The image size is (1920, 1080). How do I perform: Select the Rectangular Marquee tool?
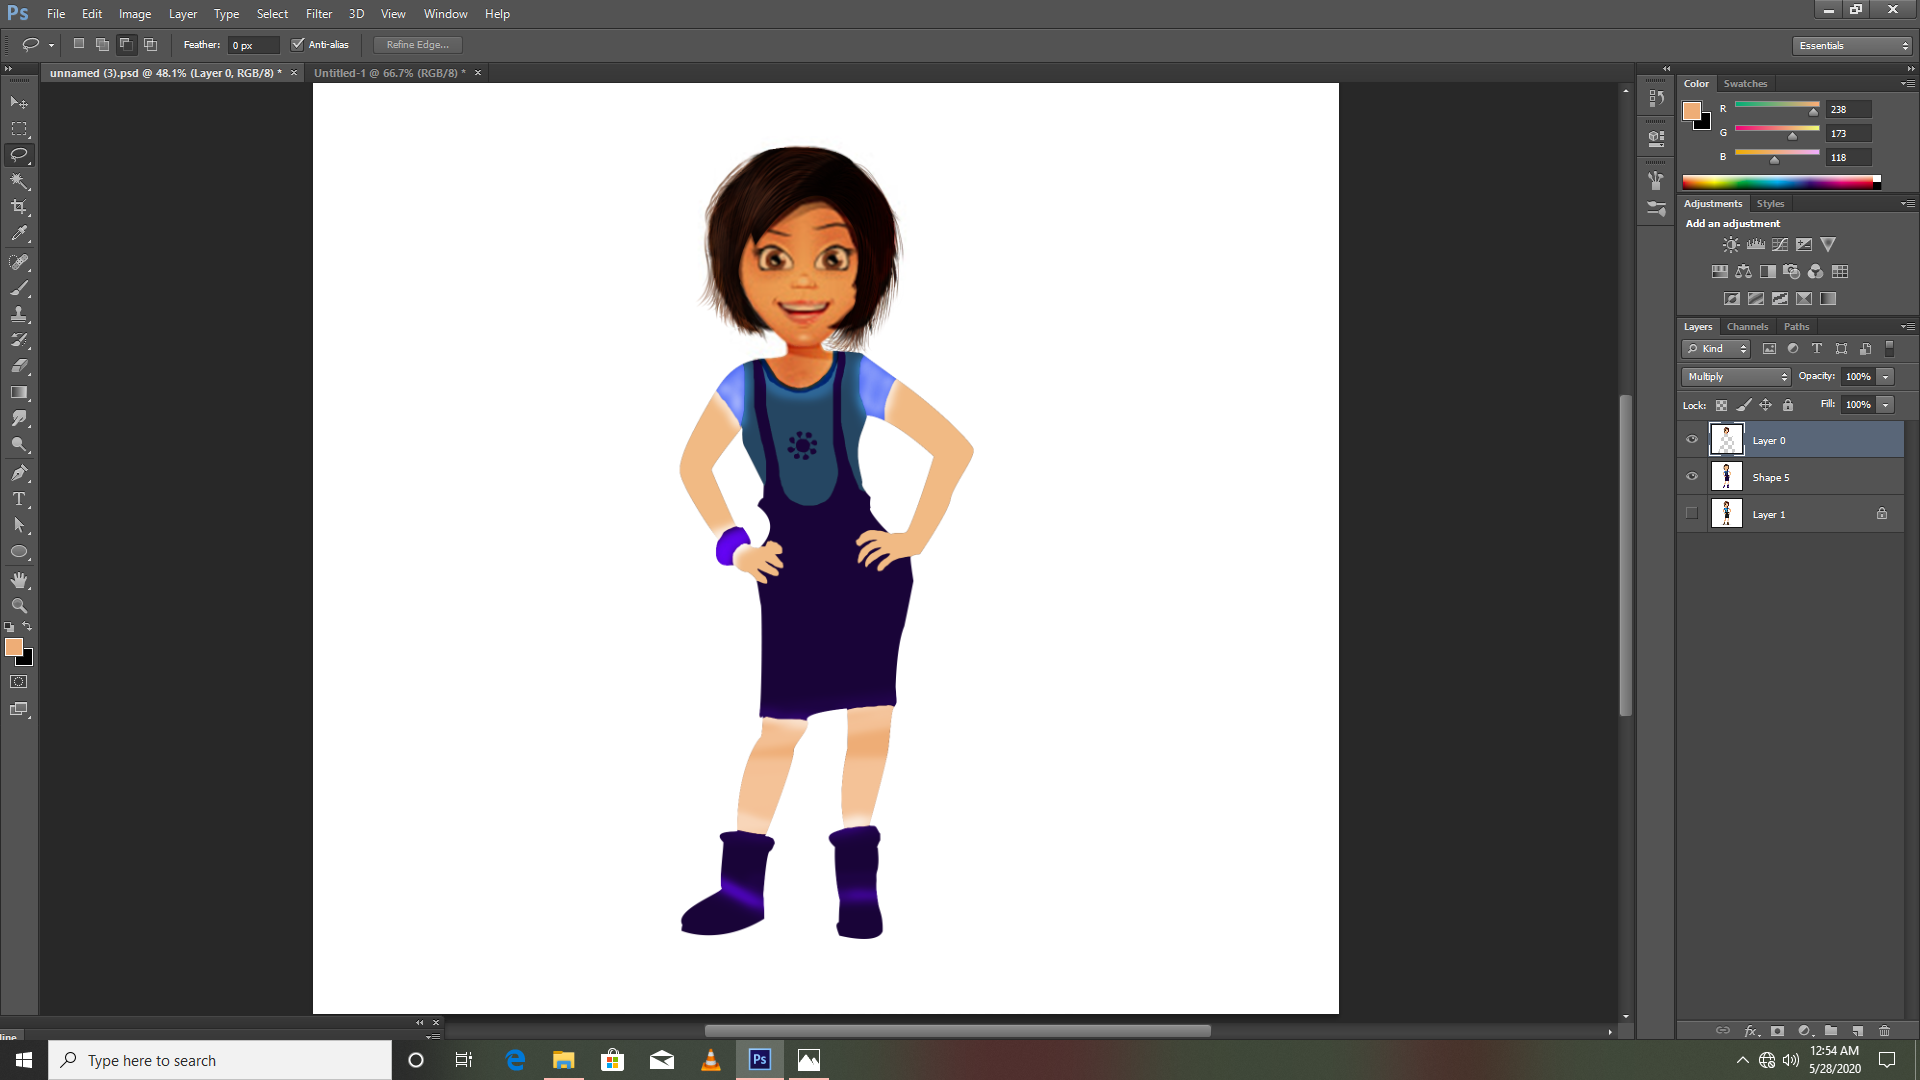19,129
